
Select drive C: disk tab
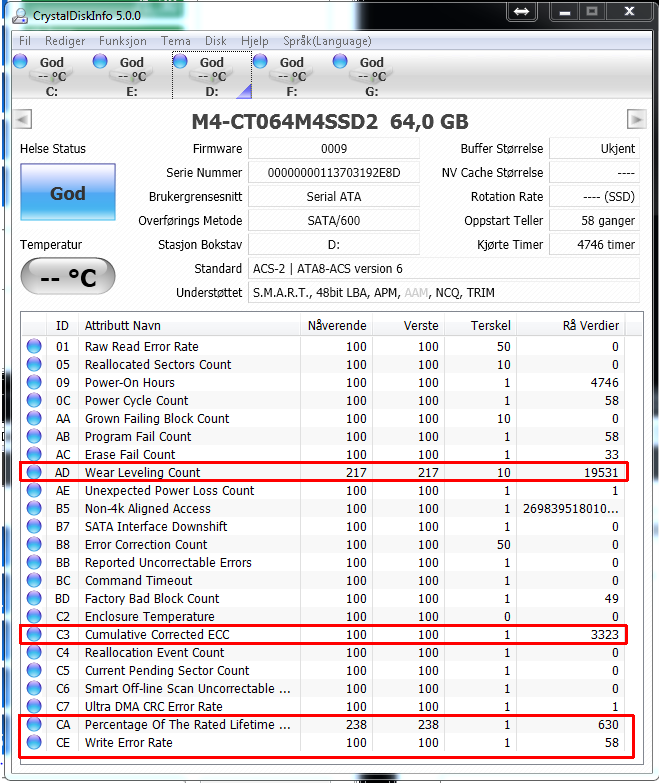[x=52, y=75]
